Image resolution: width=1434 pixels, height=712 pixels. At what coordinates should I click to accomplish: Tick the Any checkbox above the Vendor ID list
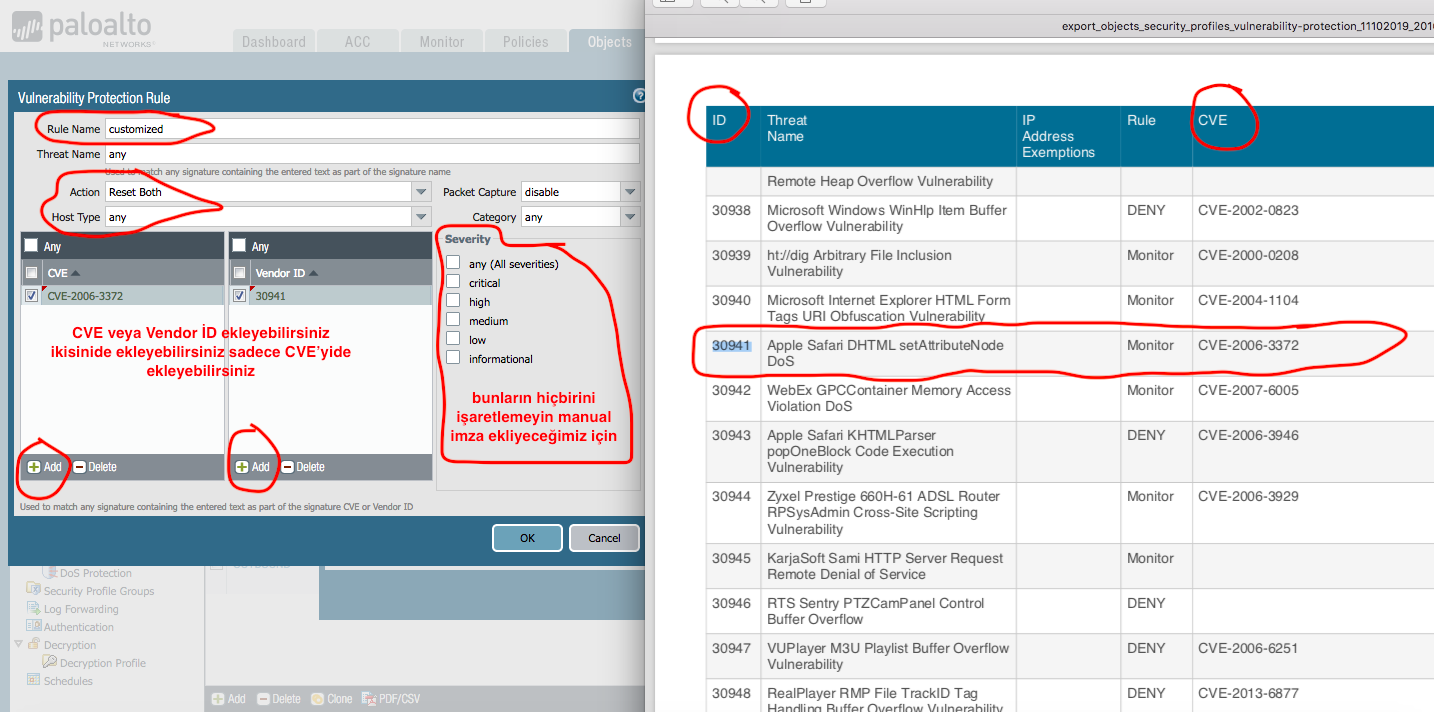pos(240,246)
